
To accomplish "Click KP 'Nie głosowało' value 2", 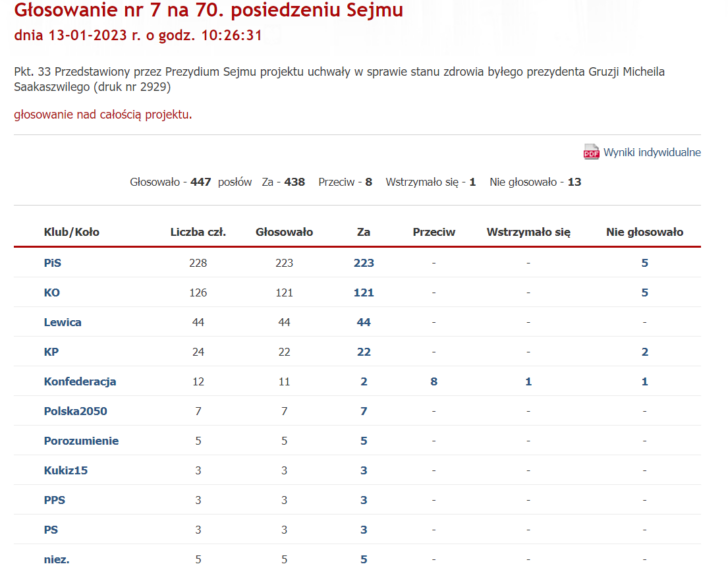I will [644, 352].
